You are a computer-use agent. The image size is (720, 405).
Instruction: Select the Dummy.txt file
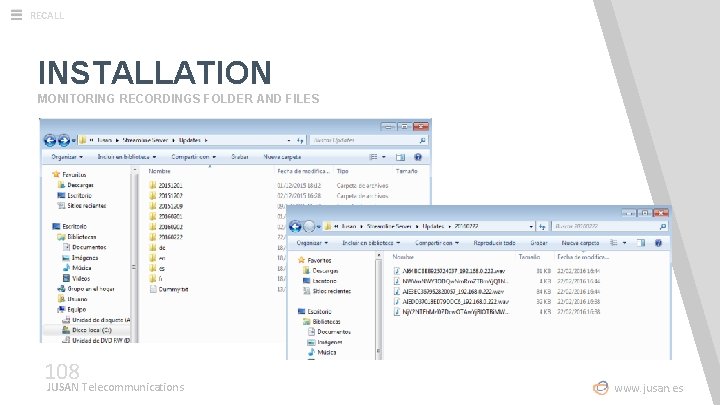169,289
